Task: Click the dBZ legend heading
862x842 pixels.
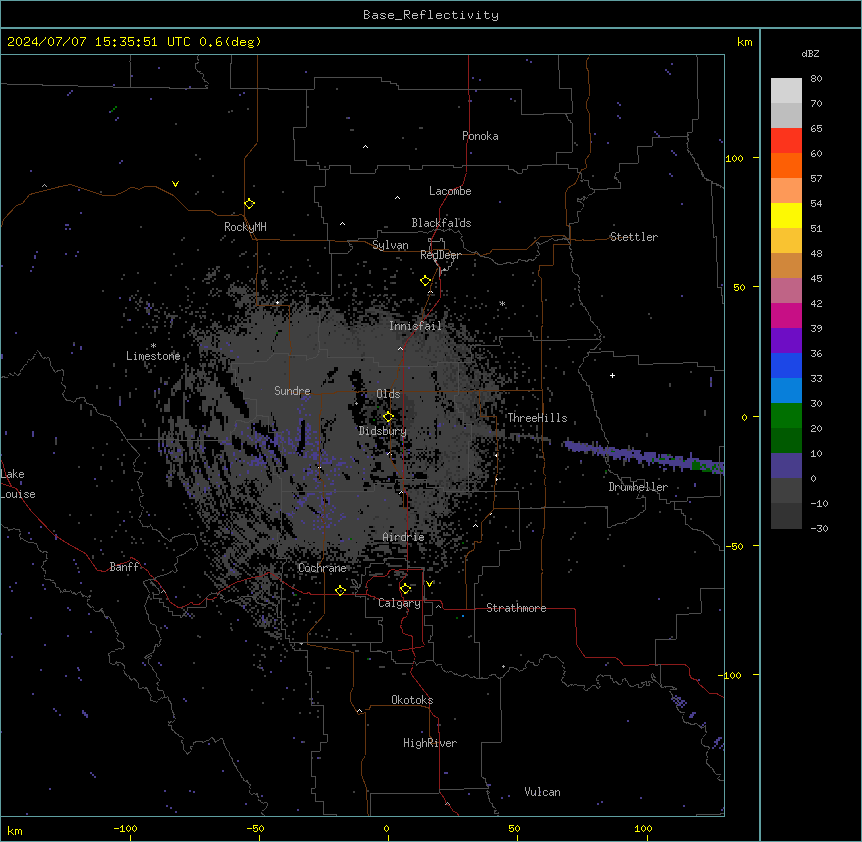Action: 810,54
